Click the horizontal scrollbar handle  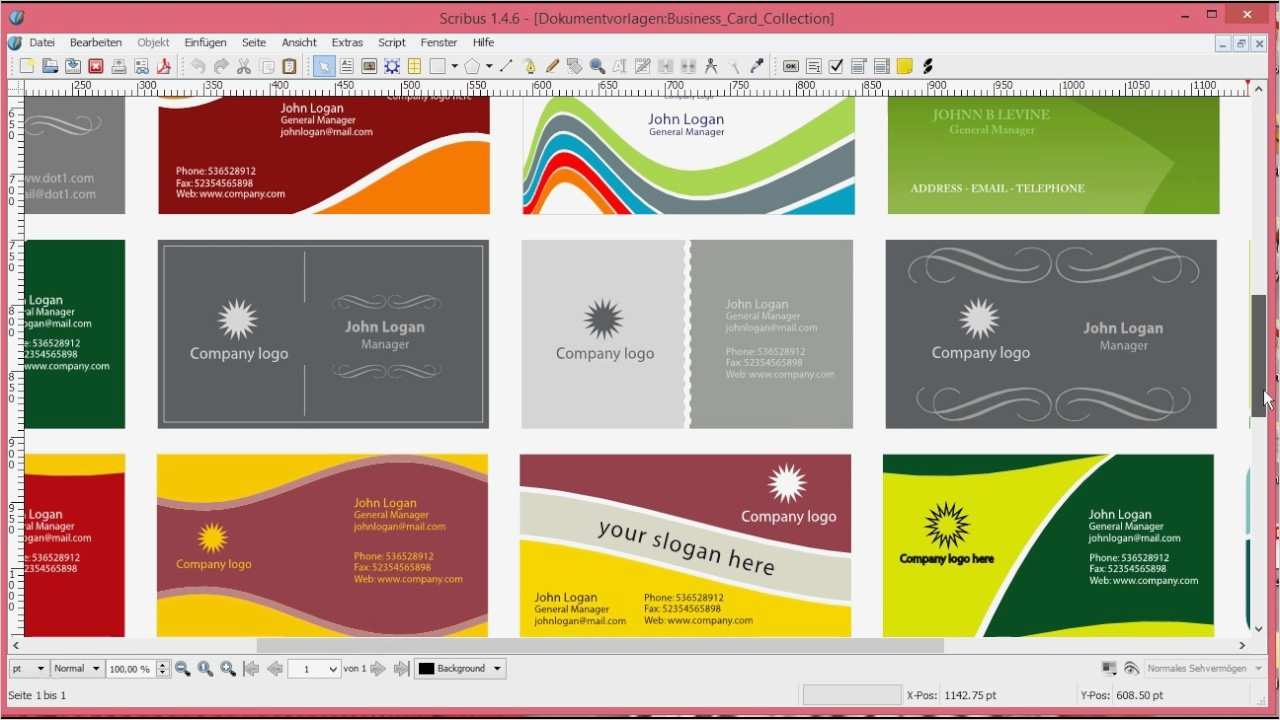pos(600,646)
